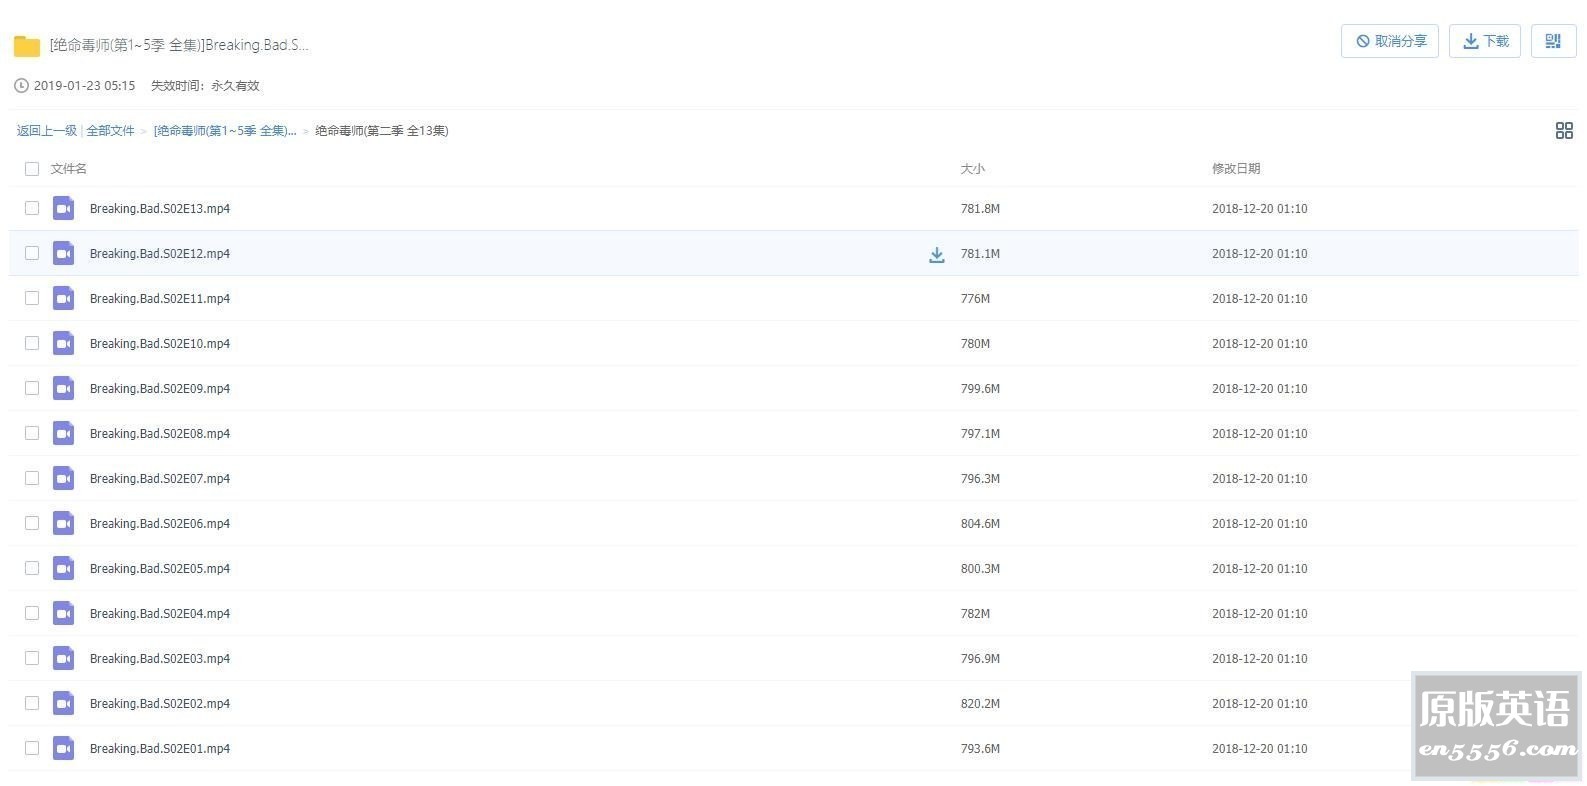Open file Breaking.Bad.S02E06.mp4
The height and width of the screenshot is (786, 1587).
click(160, 524)
